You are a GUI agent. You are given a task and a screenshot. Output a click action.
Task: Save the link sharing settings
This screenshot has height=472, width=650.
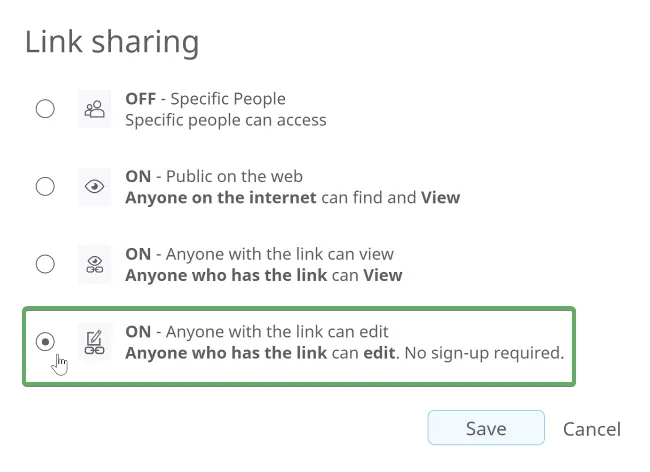486,428
